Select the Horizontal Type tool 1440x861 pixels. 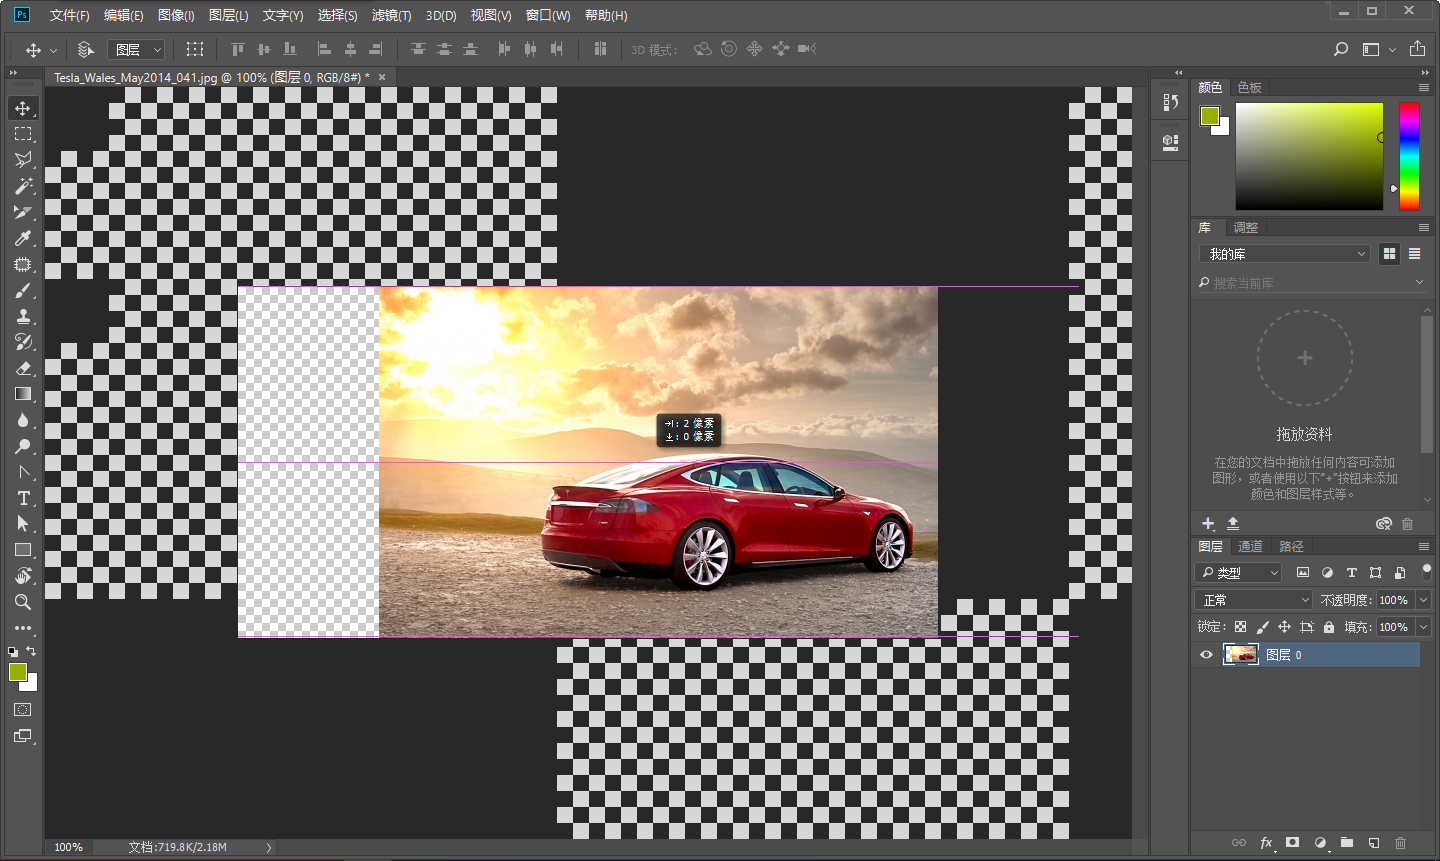click(23, 498)
